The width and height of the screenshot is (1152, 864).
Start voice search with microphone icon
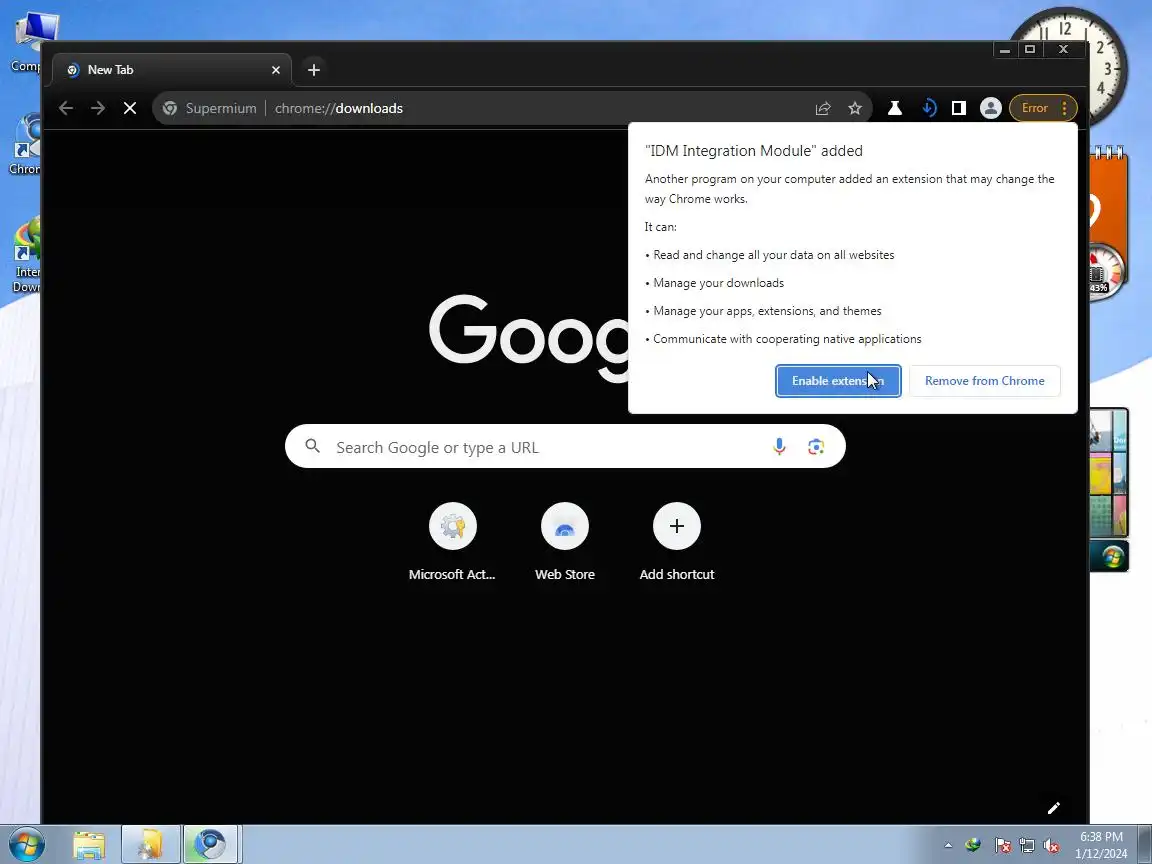point(779,447)
